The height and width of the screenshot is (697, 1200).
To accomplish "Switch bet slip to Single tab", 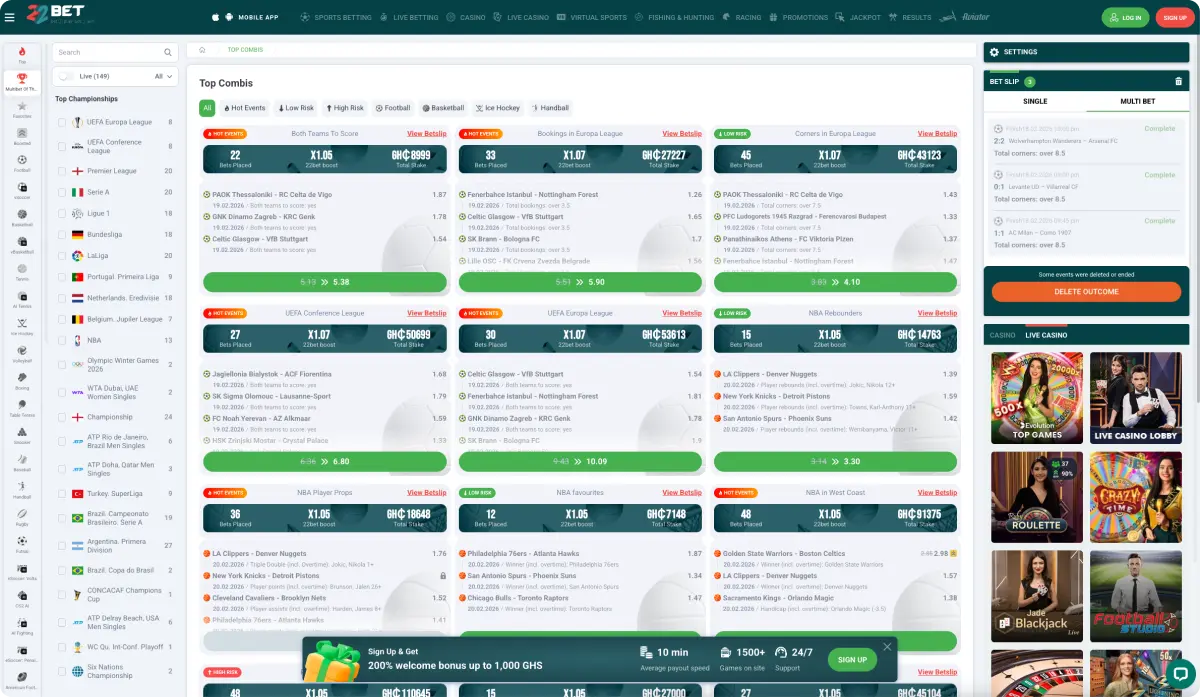I will click(x=1035, y=101).
